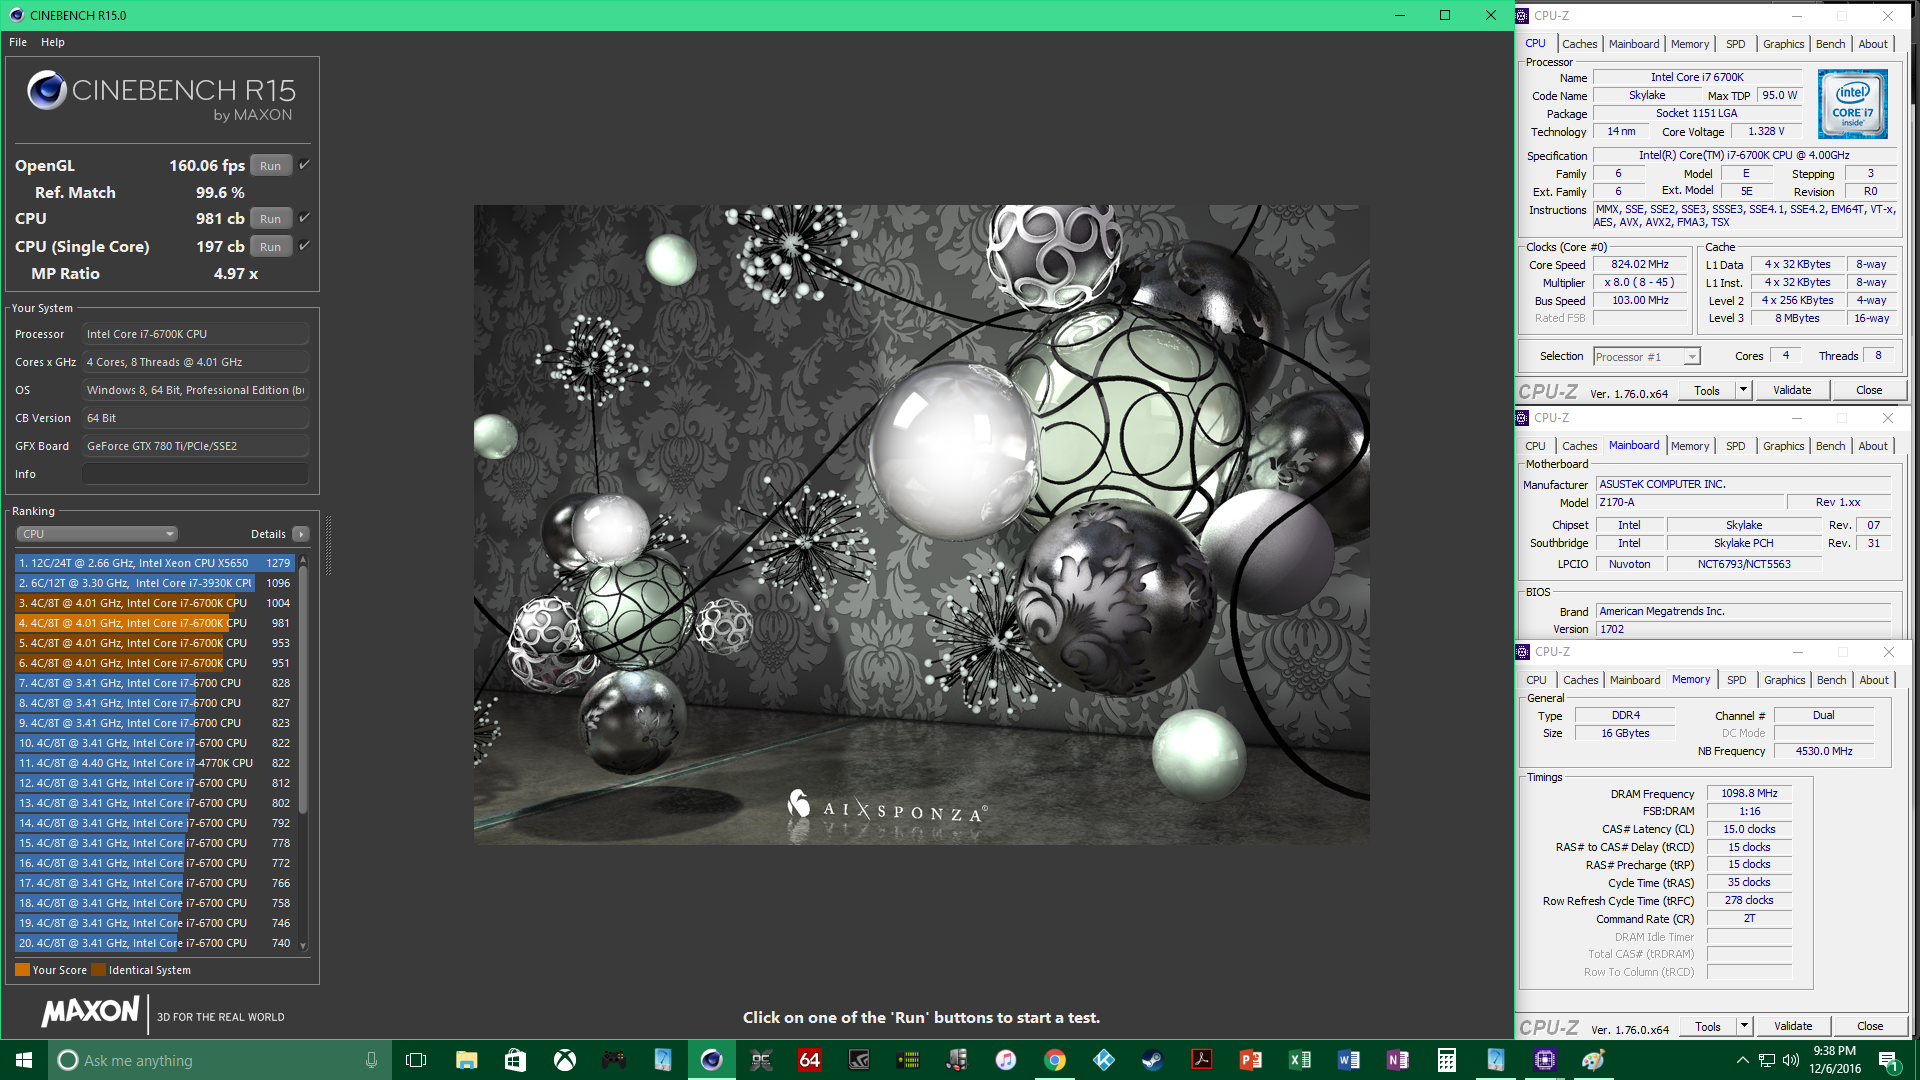Screen dimensions: 1920x1080
Task: Click the ranking list vertical scrollbar
Action: click(303, 690)
